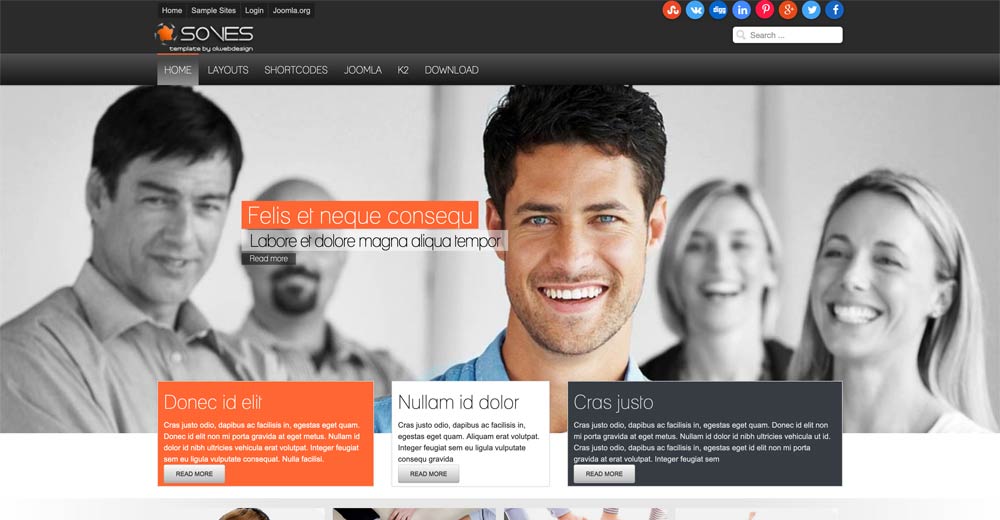Open the K2 menu item
Image resolution: width=1000 pixels, height=520 pixels.
(x=403, y=70)
